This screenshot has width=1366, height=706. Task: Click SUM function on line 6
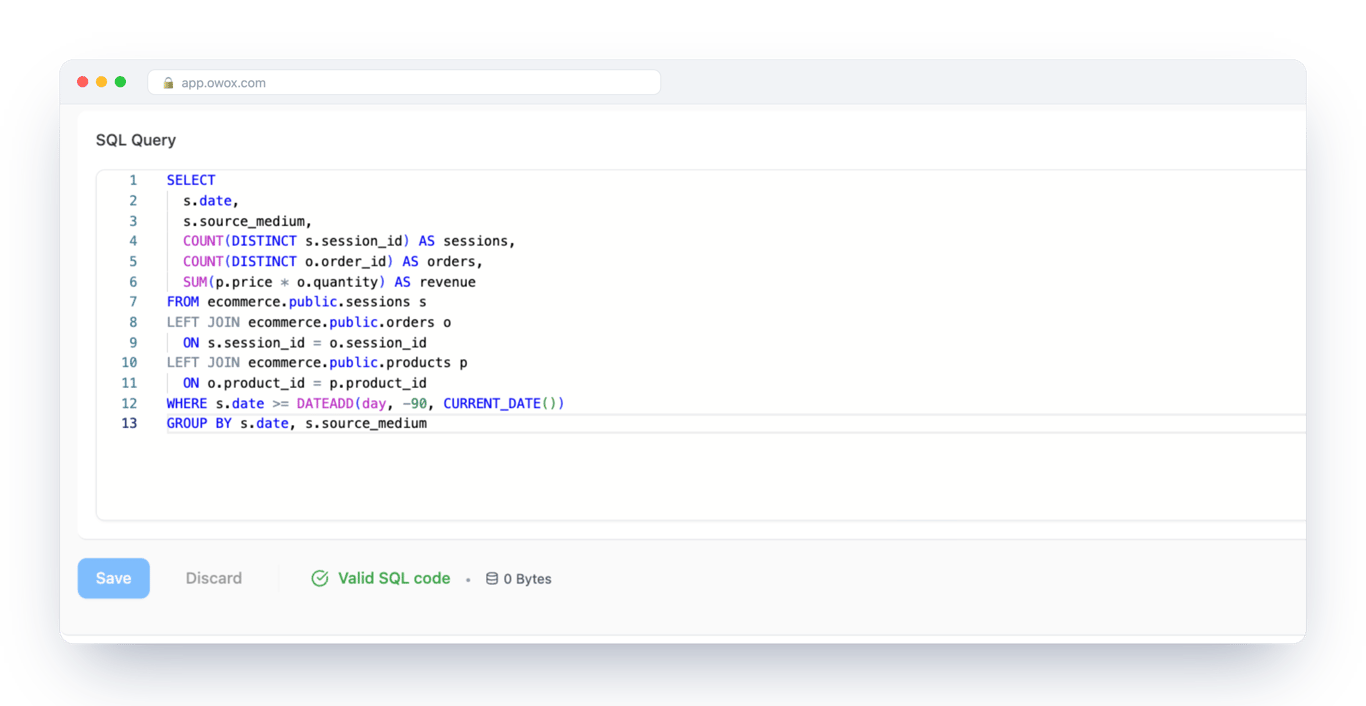(195, 282)
